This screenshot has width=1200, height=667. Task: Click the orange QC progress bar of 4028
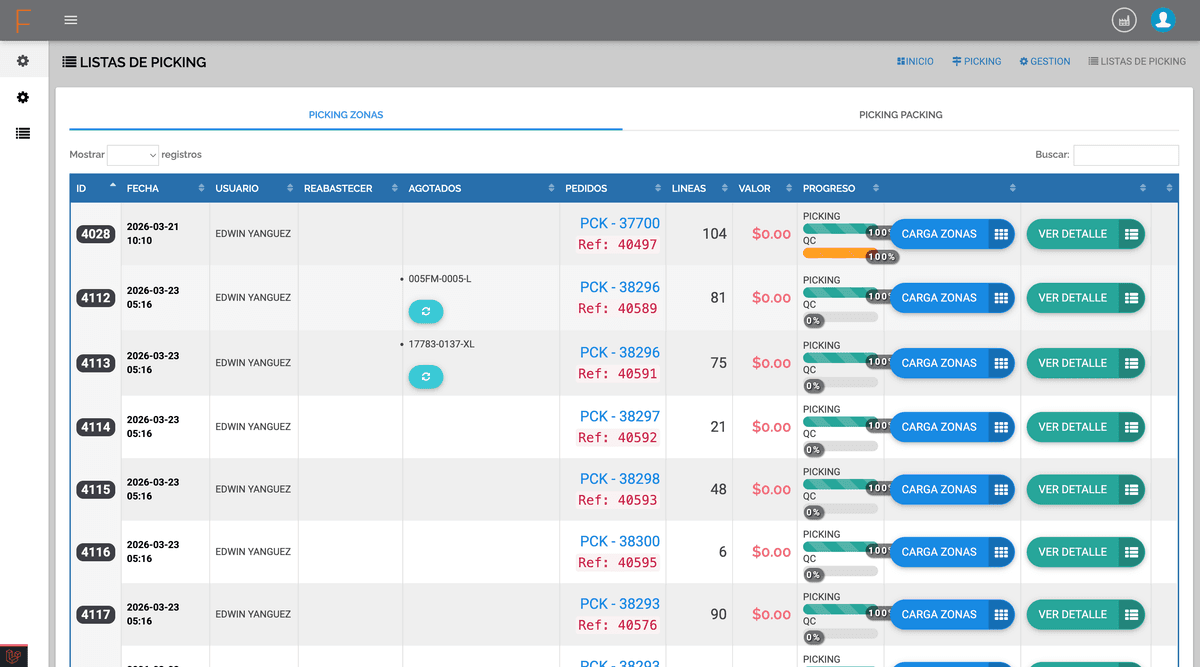[838, 254]
